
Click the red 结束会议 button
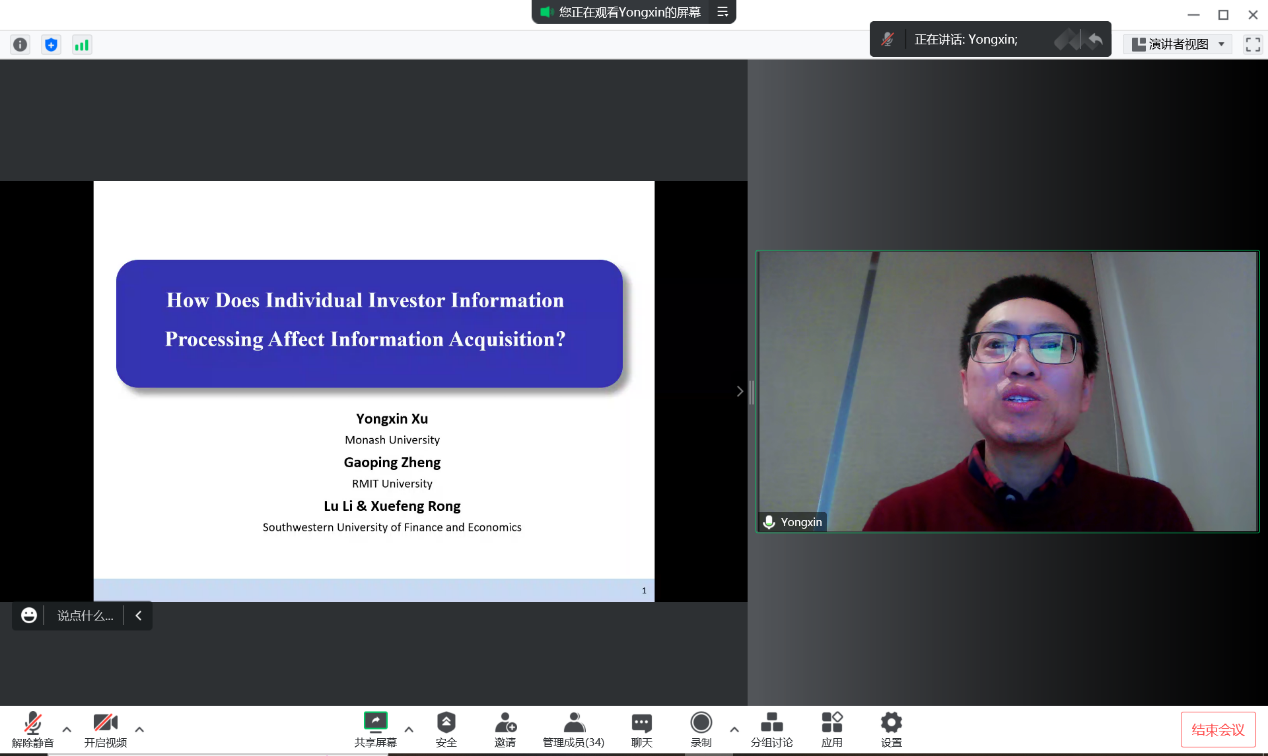coord(1218,730)
